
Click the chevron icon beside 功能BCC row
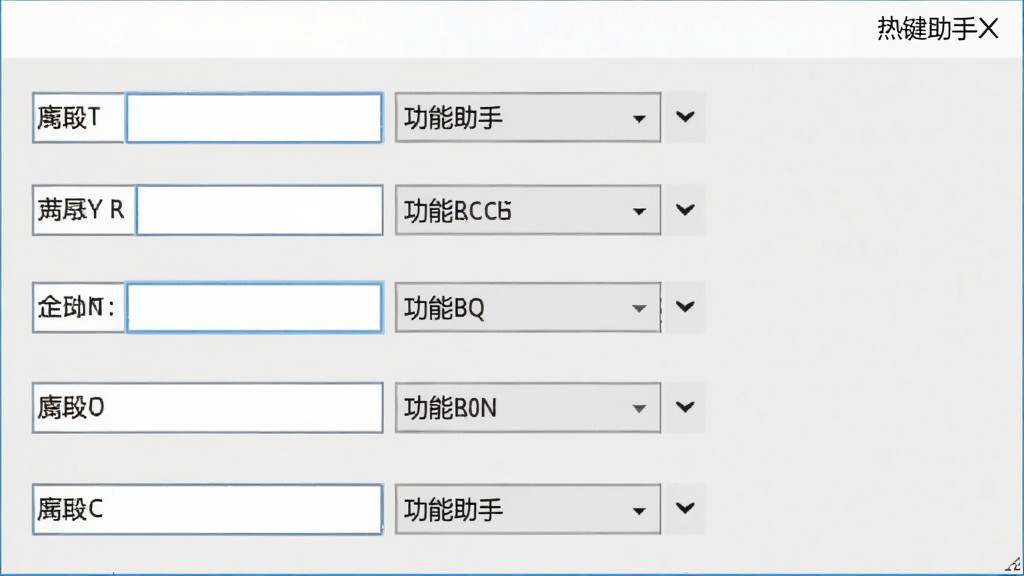(x=684, y=210)
